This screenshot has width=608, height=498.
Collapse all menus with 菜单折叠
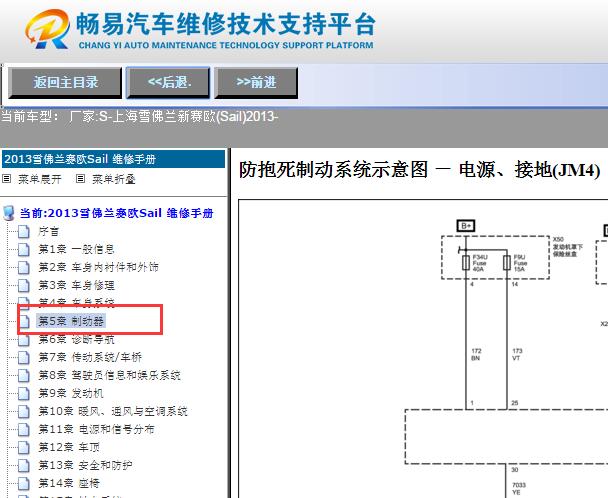[x=114, y=179]
